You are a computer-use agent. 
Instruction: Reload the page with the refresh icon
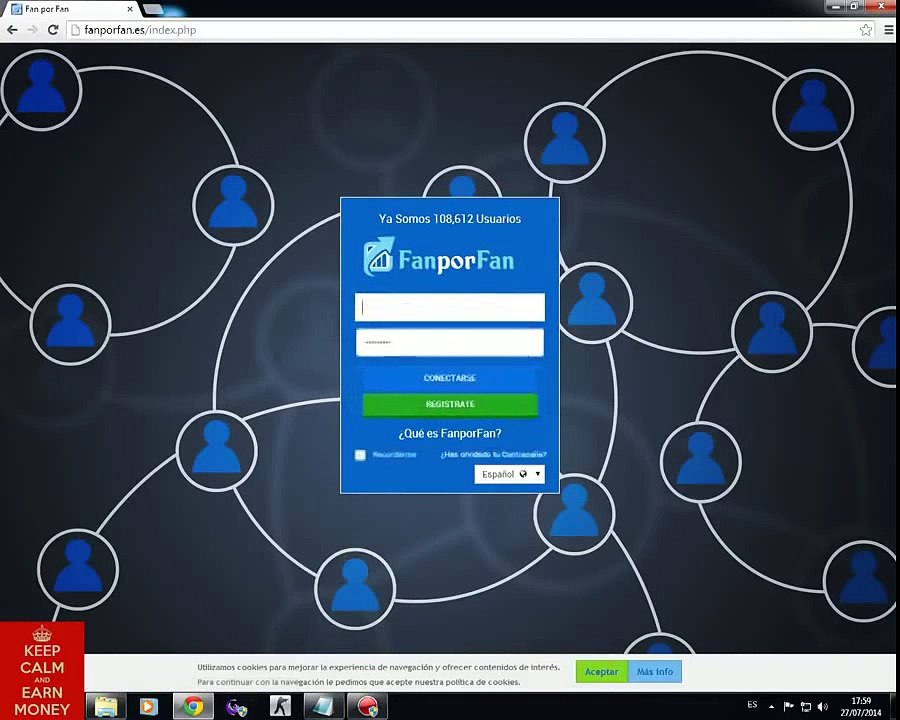53,30
